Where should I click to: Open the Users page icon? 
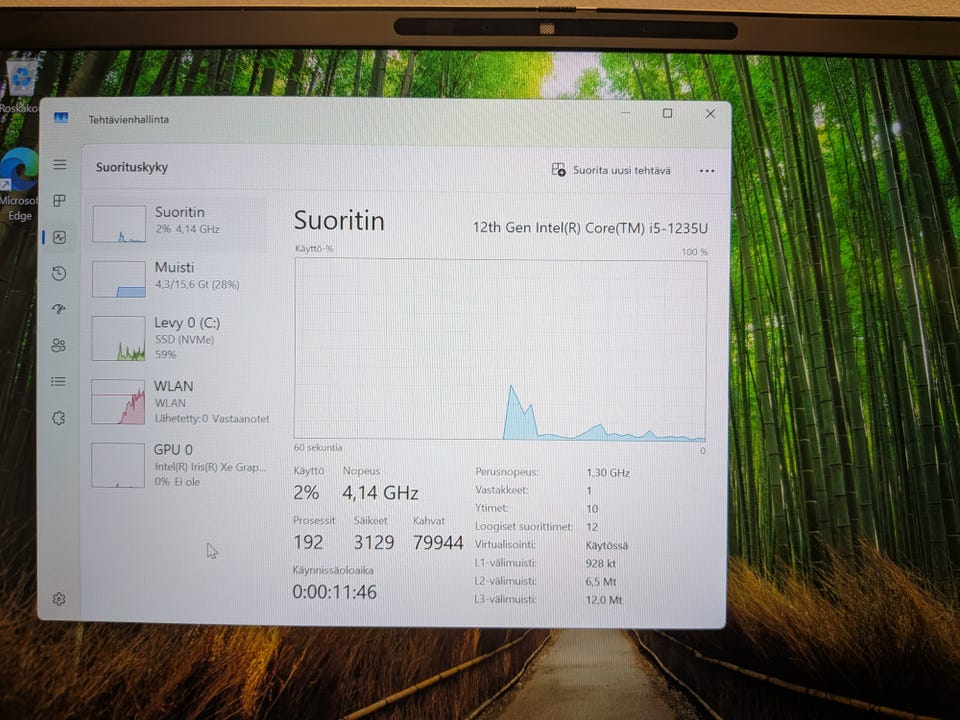tap(59, 345)
